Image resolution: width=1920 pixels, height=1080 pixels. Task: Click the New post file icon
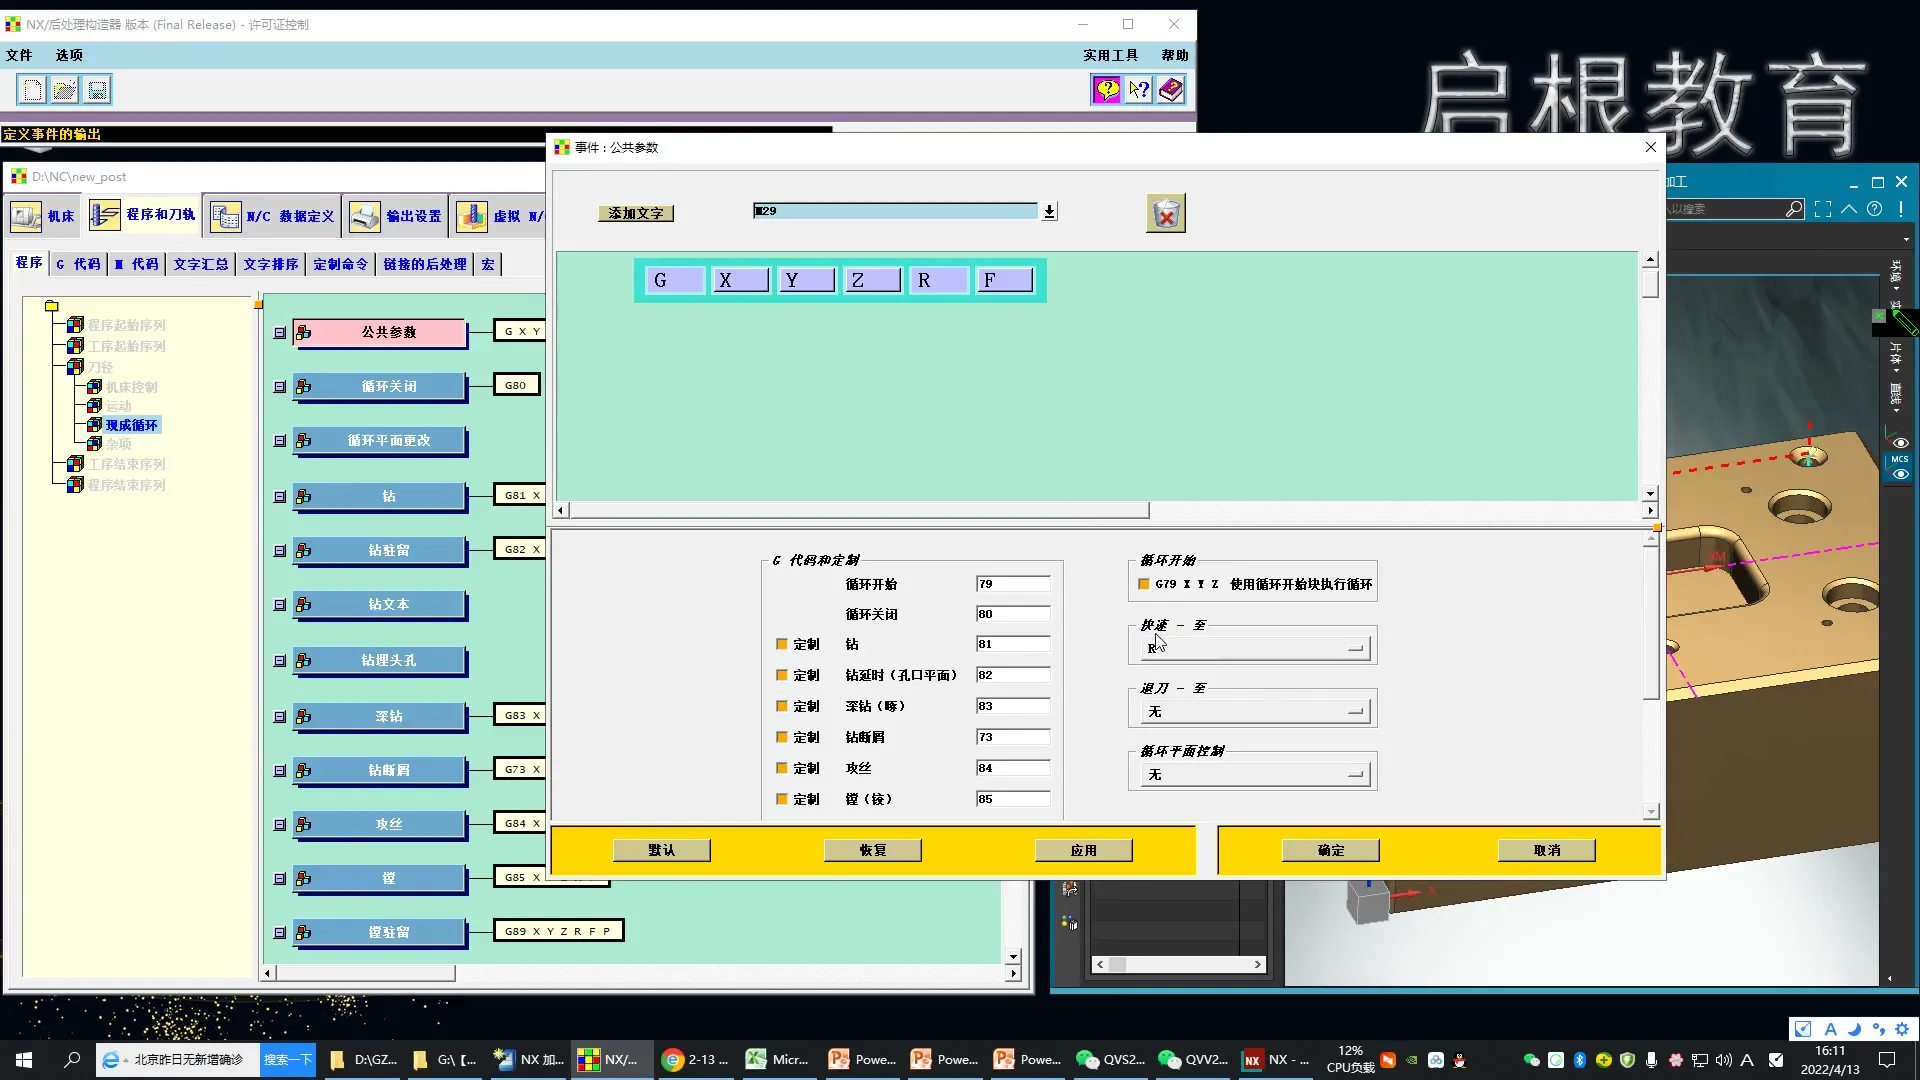coord(32,90)
